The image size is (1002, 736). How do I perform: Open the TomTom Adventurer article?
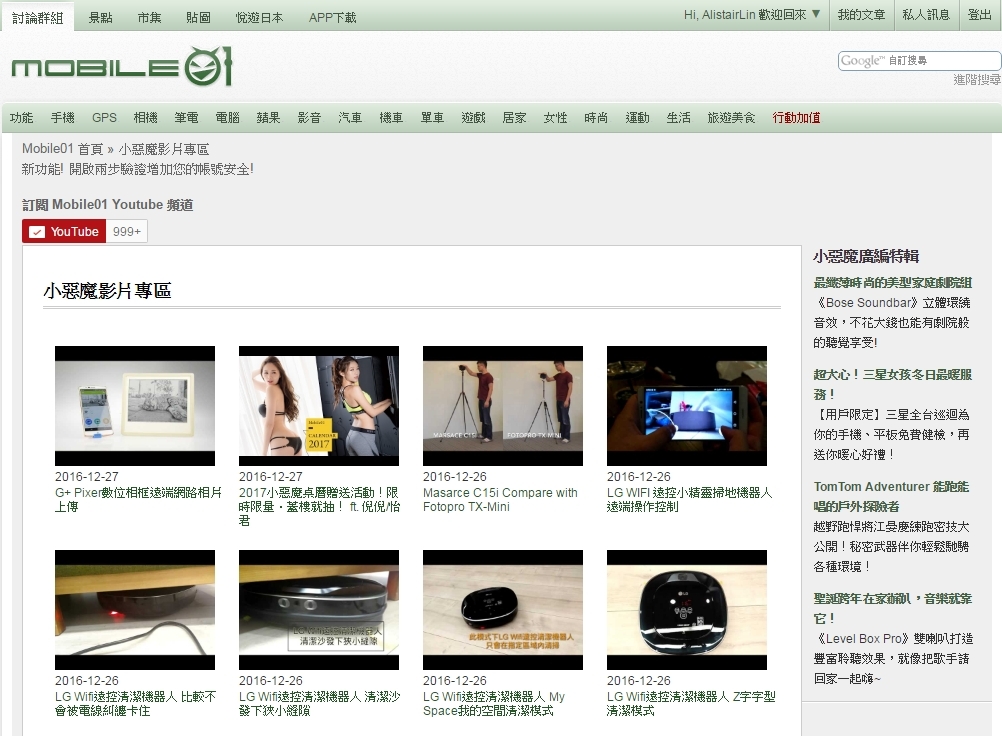click(x=891, y=496)
